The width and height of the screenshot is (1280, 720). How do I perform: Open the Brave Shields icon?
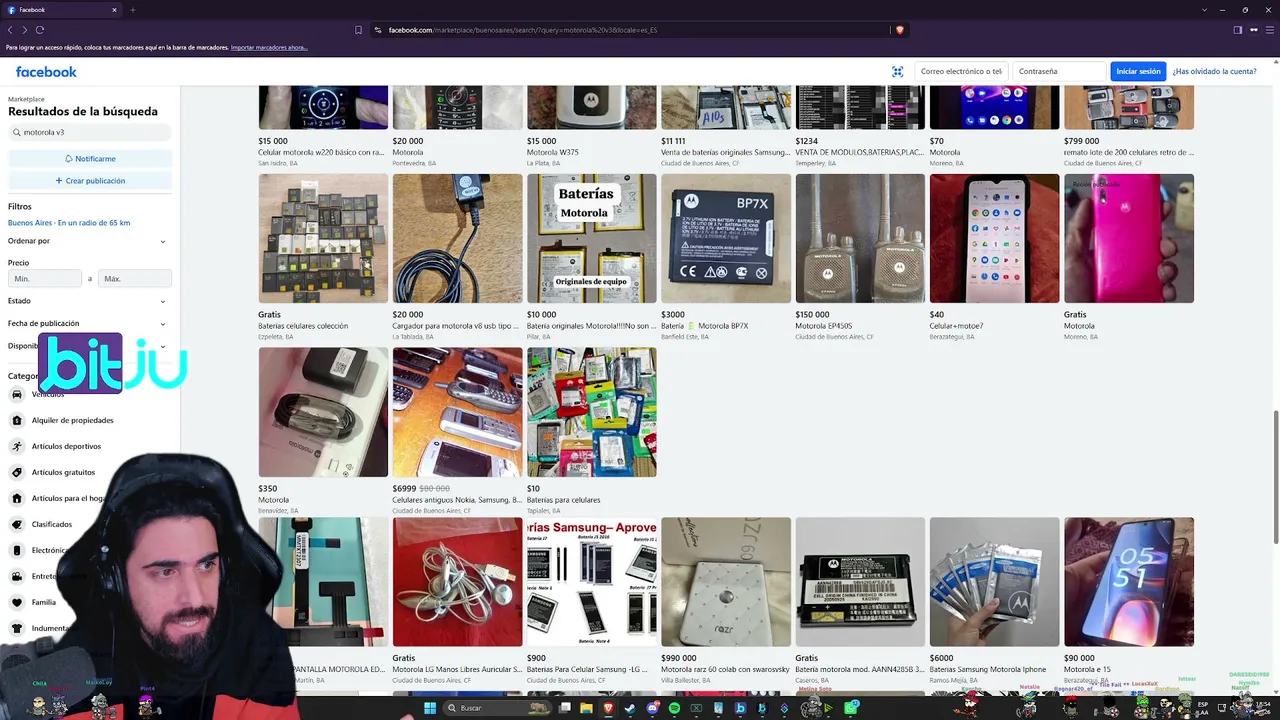point(900,30)
